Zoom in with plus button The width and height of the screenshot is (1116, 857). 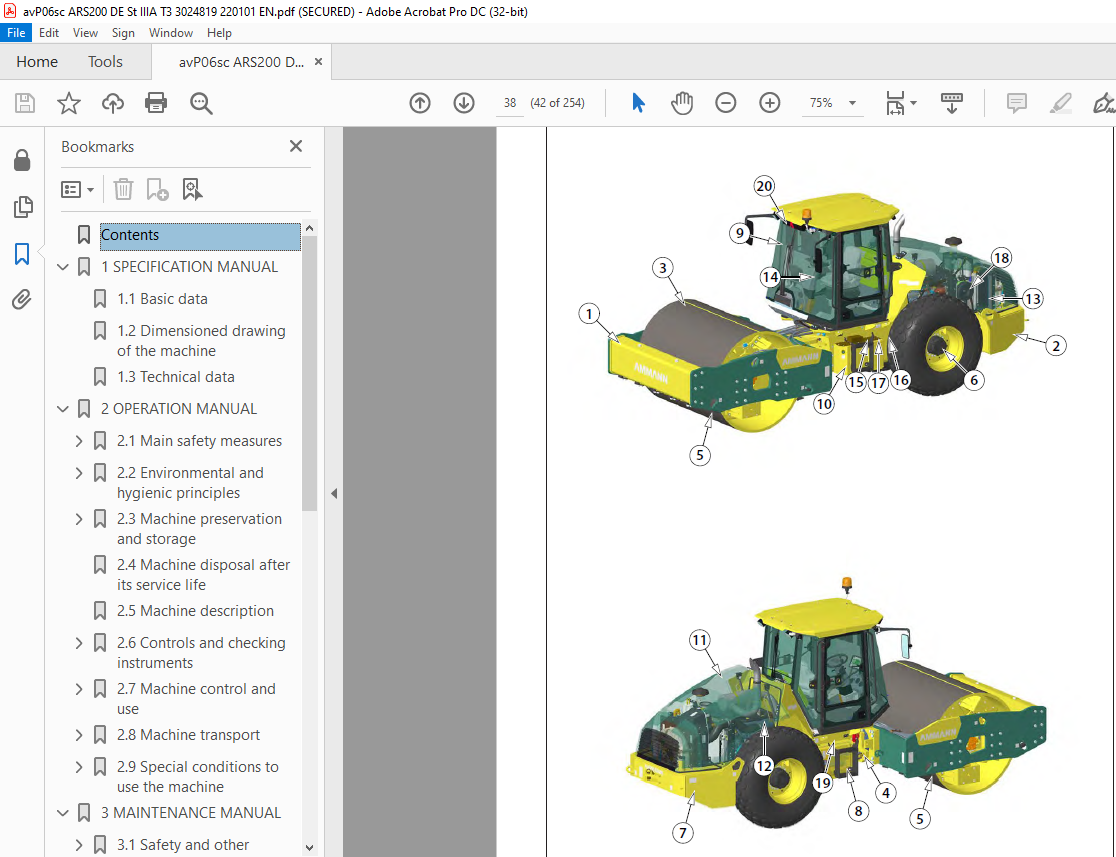[769, 103]
